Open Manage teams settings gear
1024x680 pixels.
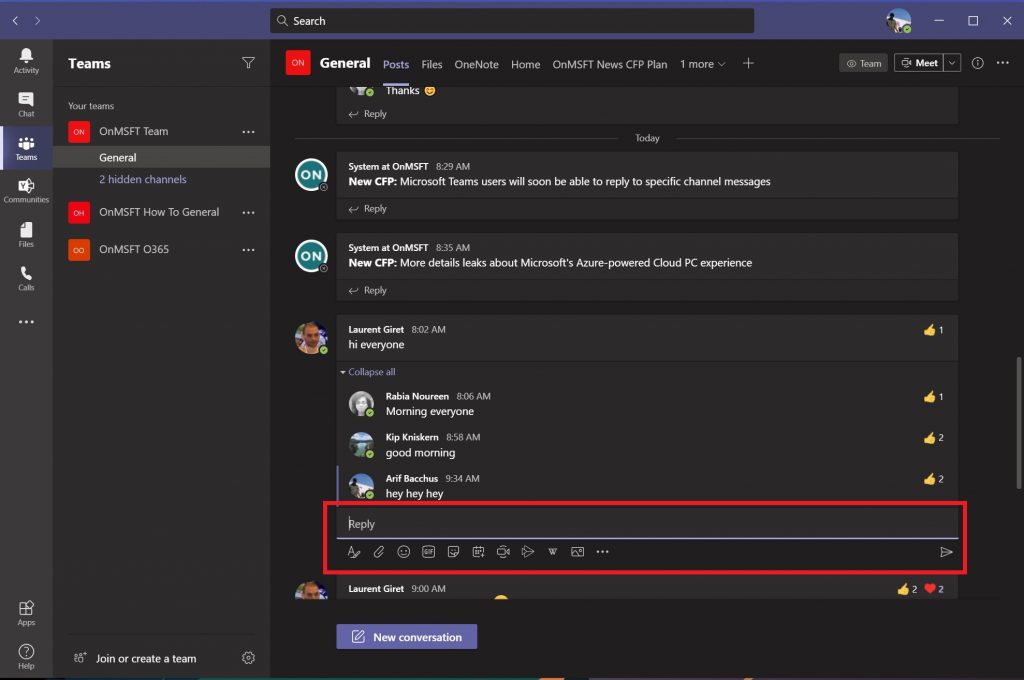click(248, 658)
